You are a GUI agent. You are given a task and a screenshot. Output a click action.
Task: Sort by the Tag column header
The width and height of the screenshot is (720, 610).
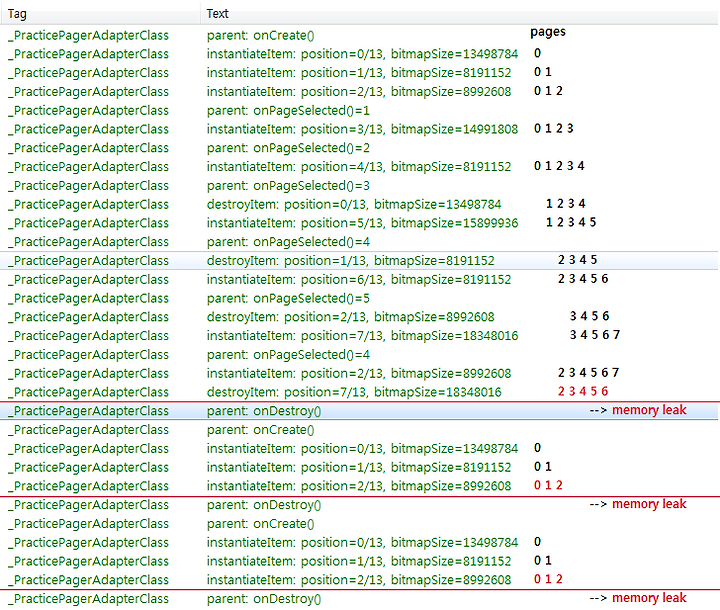(x=100, y=14)
